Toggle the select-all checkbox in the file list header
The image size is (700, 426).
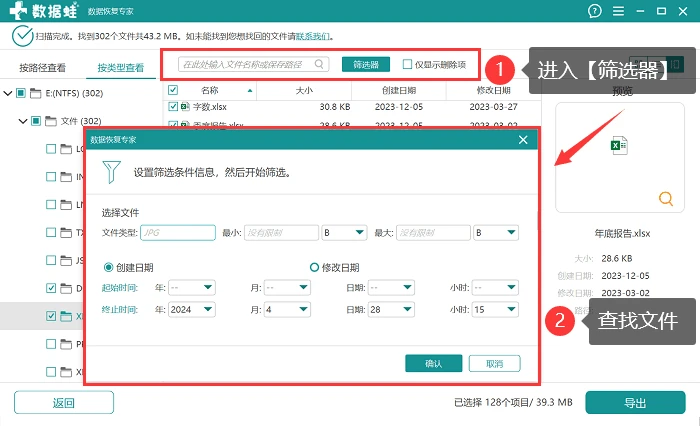coord(173,90)
